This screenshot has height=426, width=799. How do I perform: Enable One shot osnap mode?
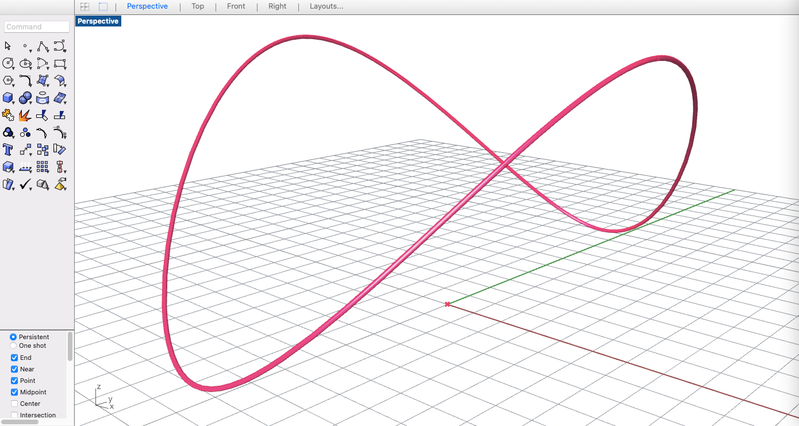click(x=13, y=345)
